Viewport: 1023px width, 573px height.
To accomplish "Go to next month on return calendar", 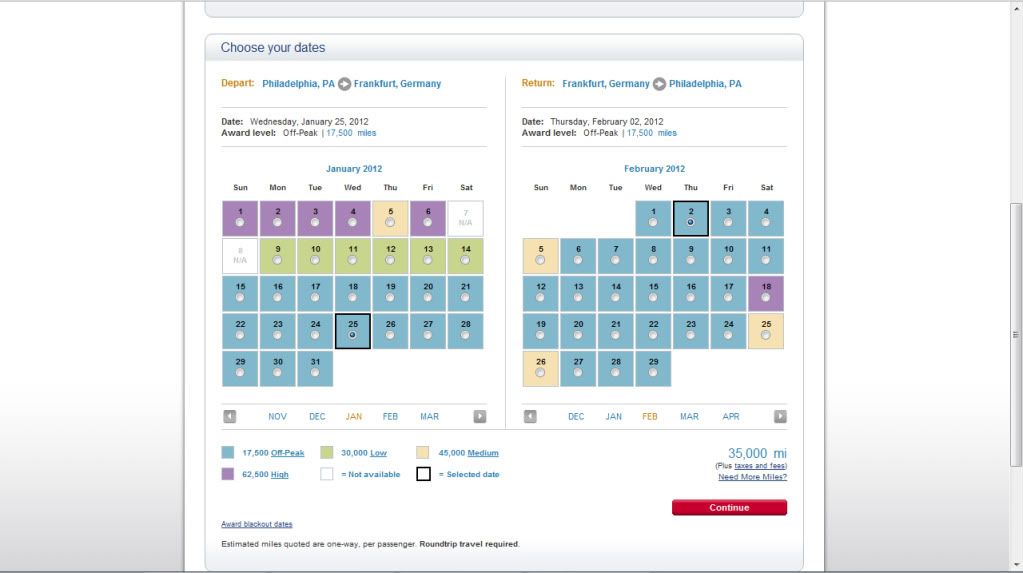I will [x=780, y=416].
